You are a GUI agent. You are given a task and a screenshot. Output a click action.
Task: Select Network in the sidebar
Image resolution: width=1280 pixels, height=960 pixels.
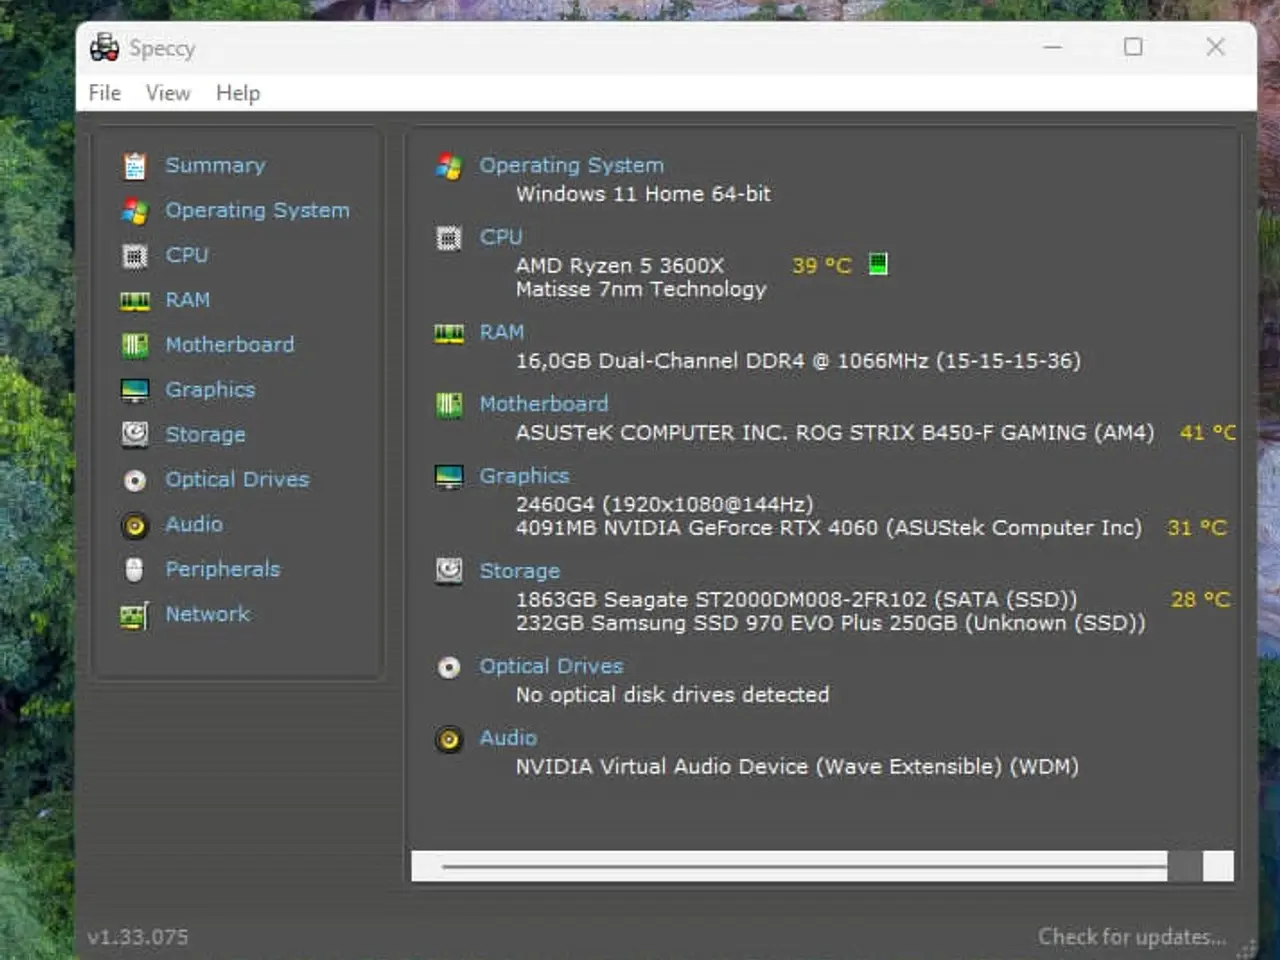[208, 614]
